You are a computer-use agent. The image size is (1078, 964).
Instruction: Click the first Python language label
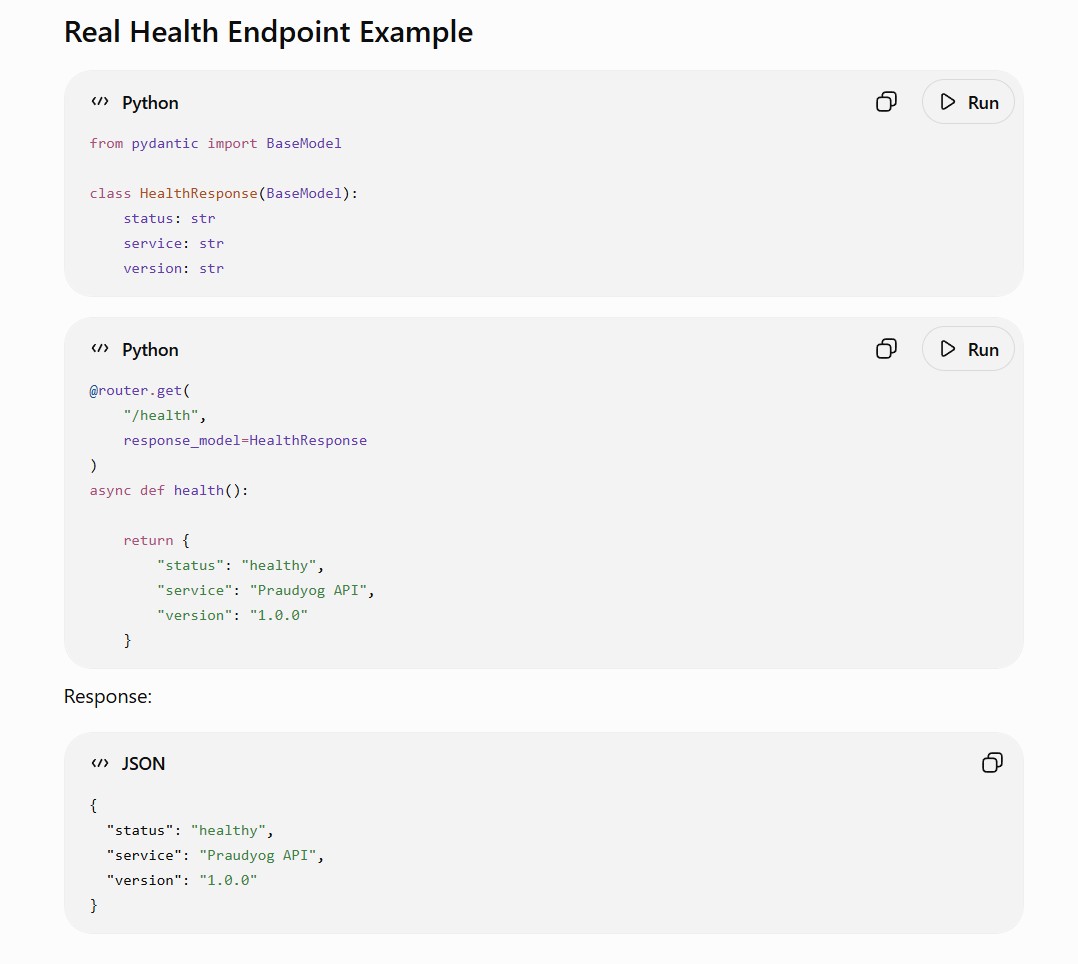coord(150,103)
